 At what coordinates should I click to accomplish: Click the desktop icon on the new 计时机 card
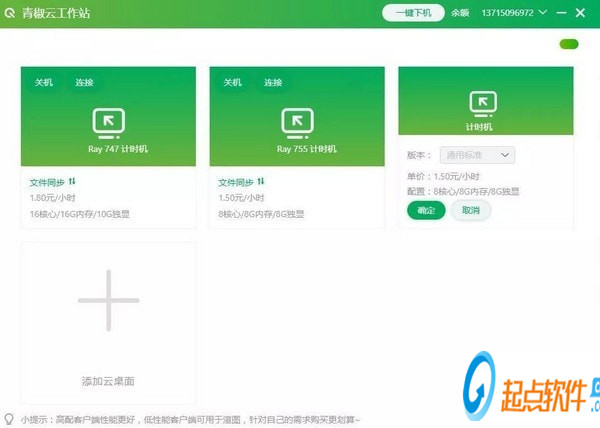point(483,104)
